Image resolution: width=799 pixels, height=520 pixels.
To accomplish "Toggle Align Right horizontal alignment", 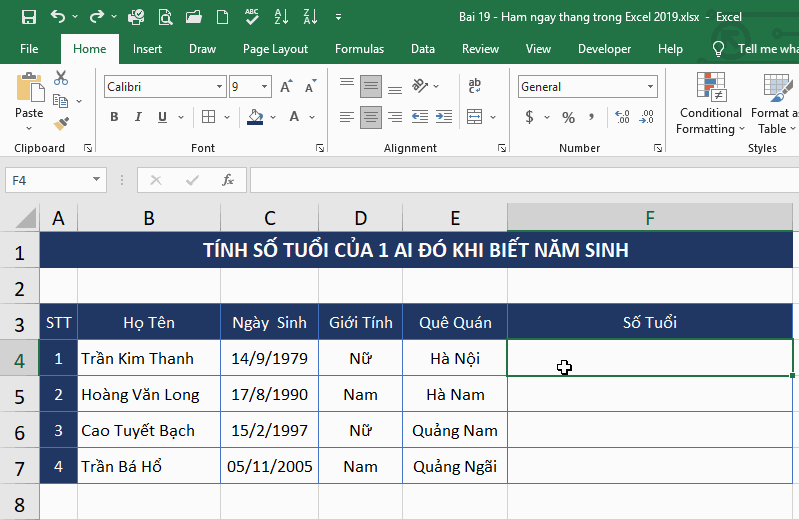I will click(x=395, y=117).
